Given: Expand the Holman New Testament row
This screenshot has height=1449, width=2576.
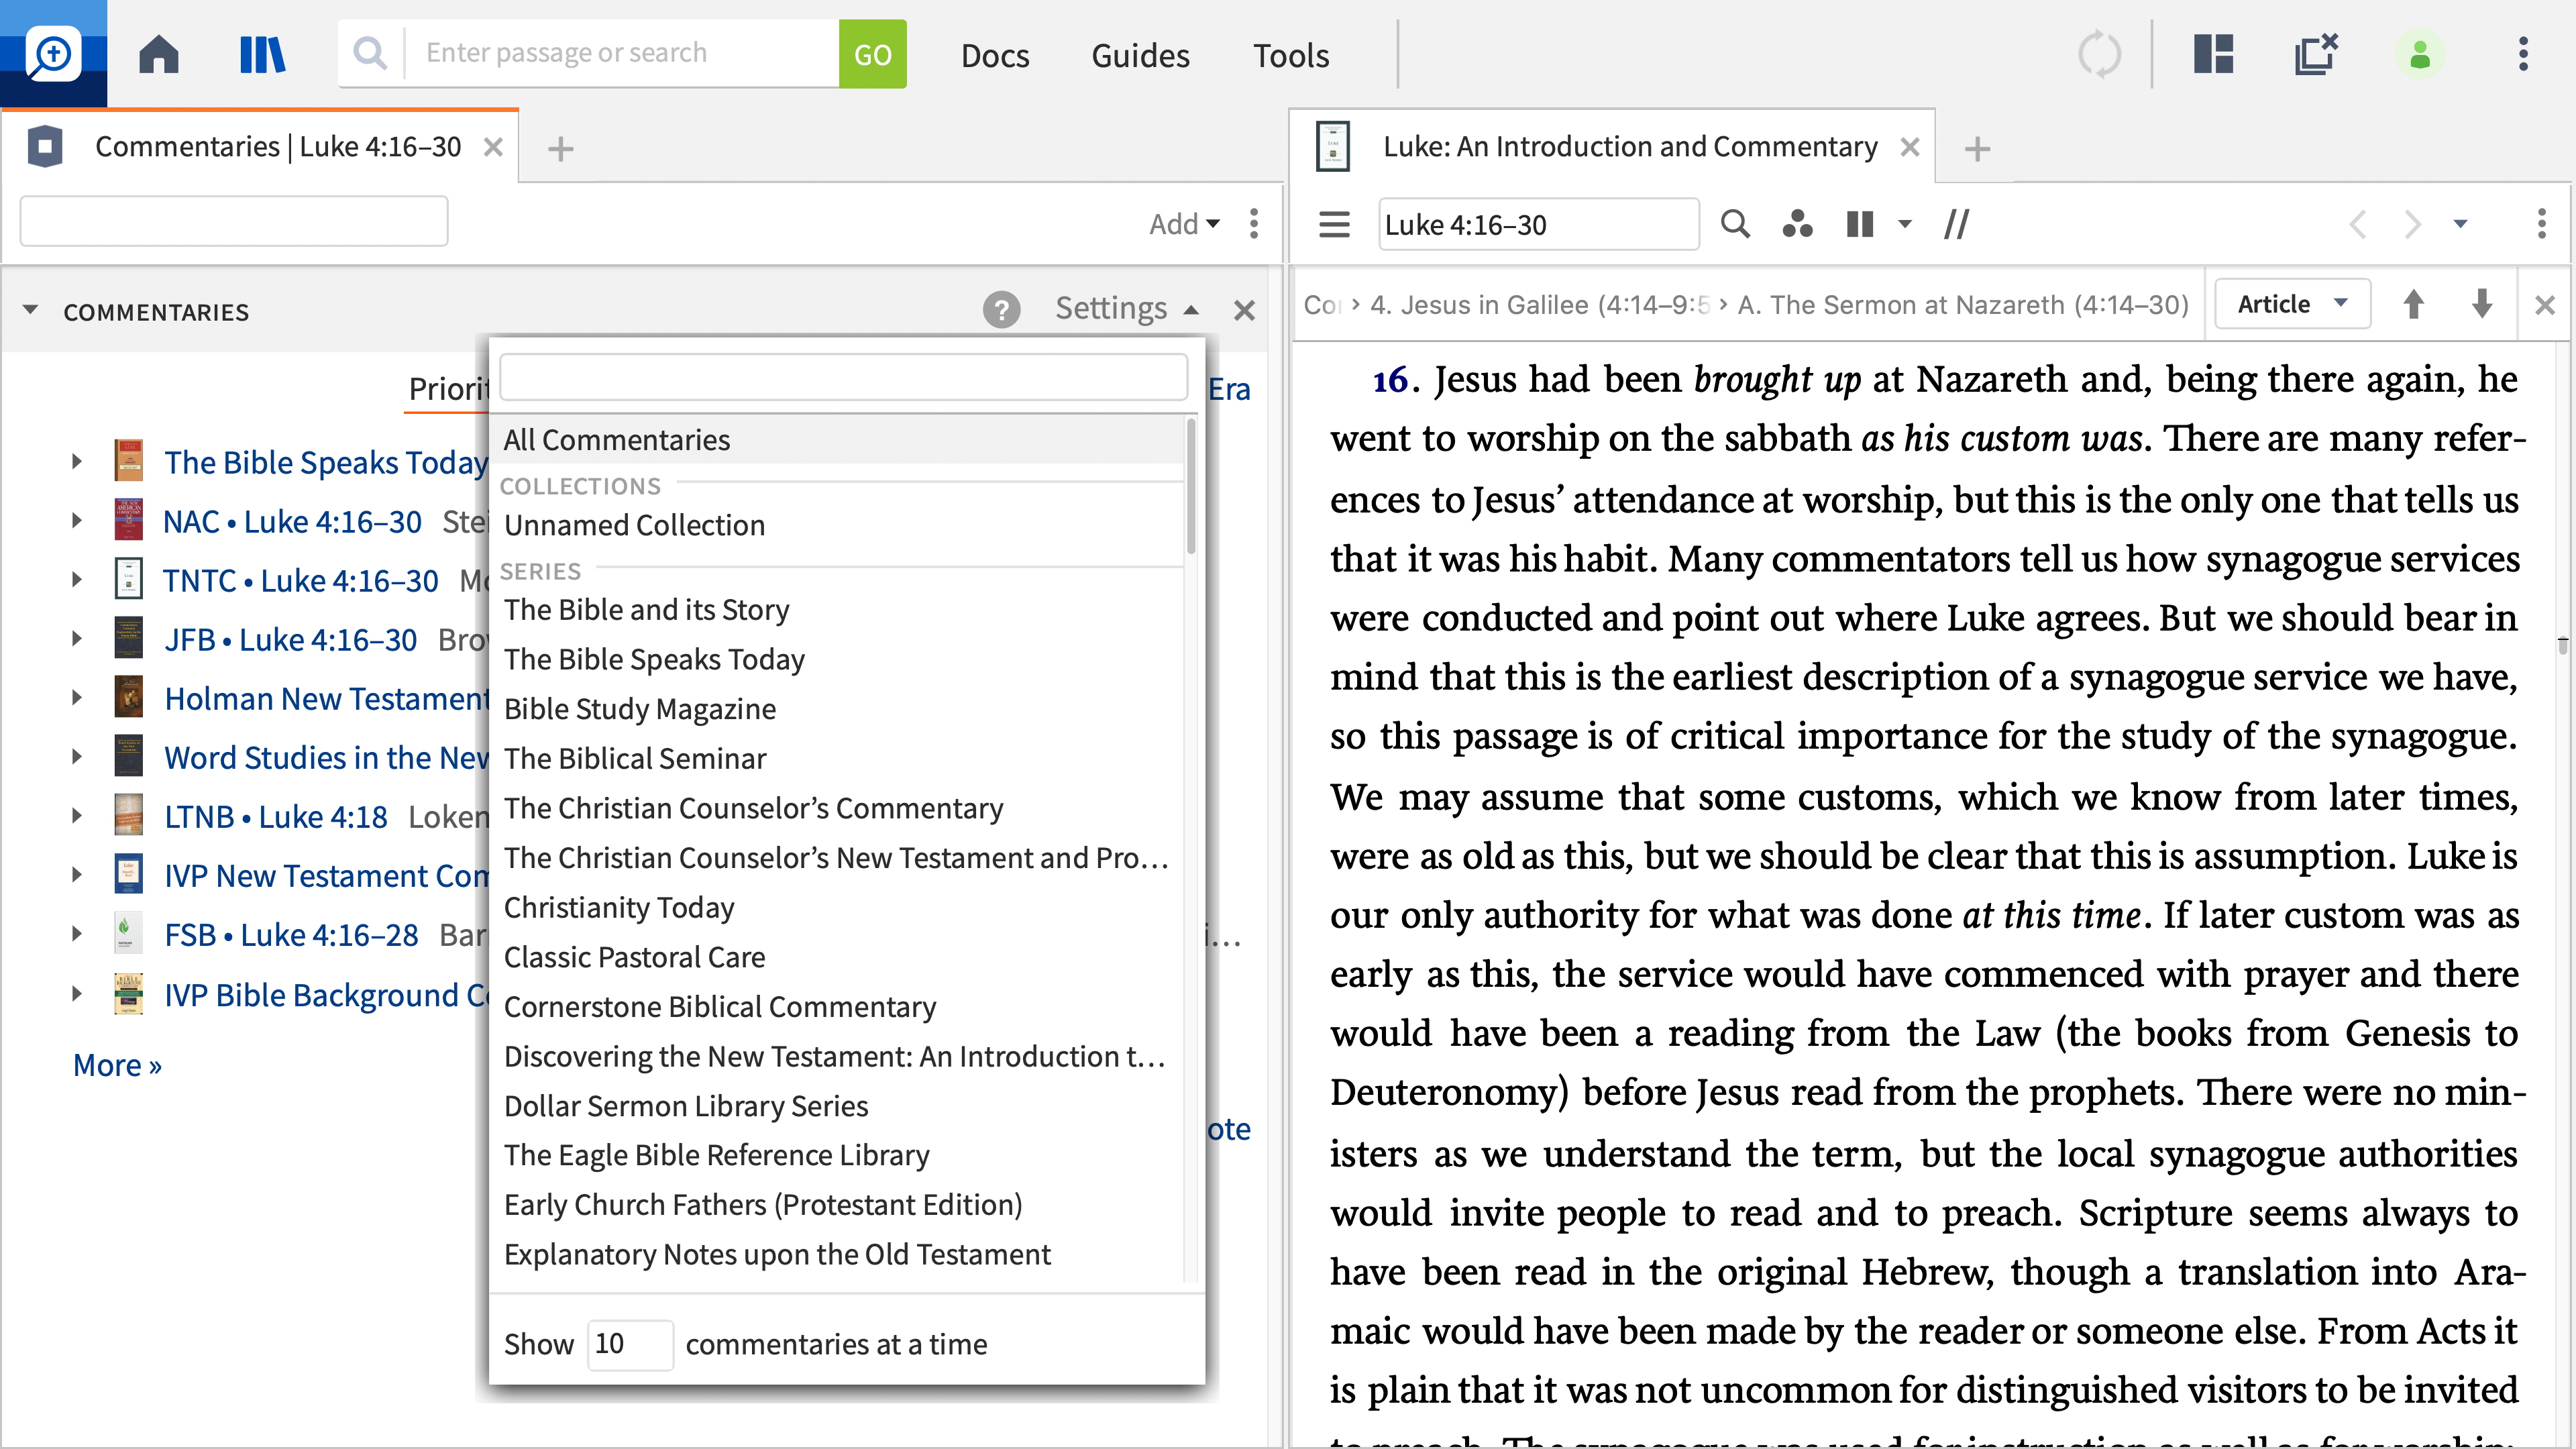Looking at the screenshot, I should click(77, 698).
